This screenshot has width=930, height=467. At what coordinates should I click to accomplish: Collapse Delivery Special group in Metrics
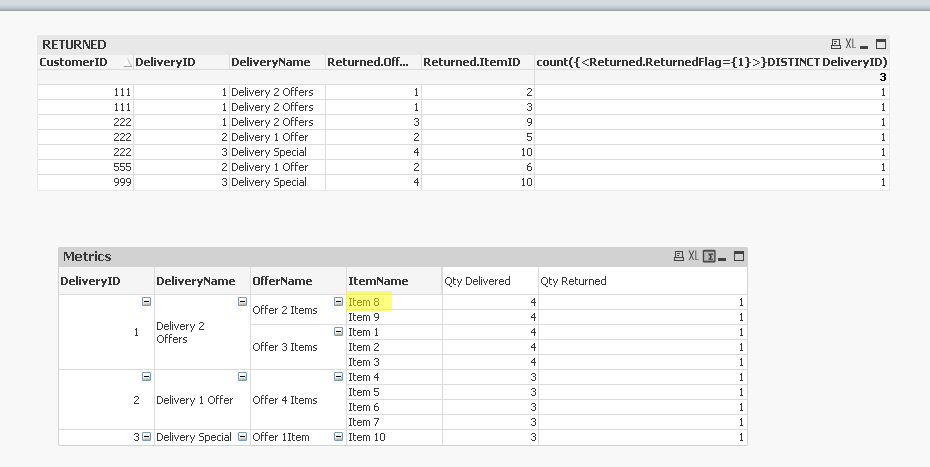242,437
